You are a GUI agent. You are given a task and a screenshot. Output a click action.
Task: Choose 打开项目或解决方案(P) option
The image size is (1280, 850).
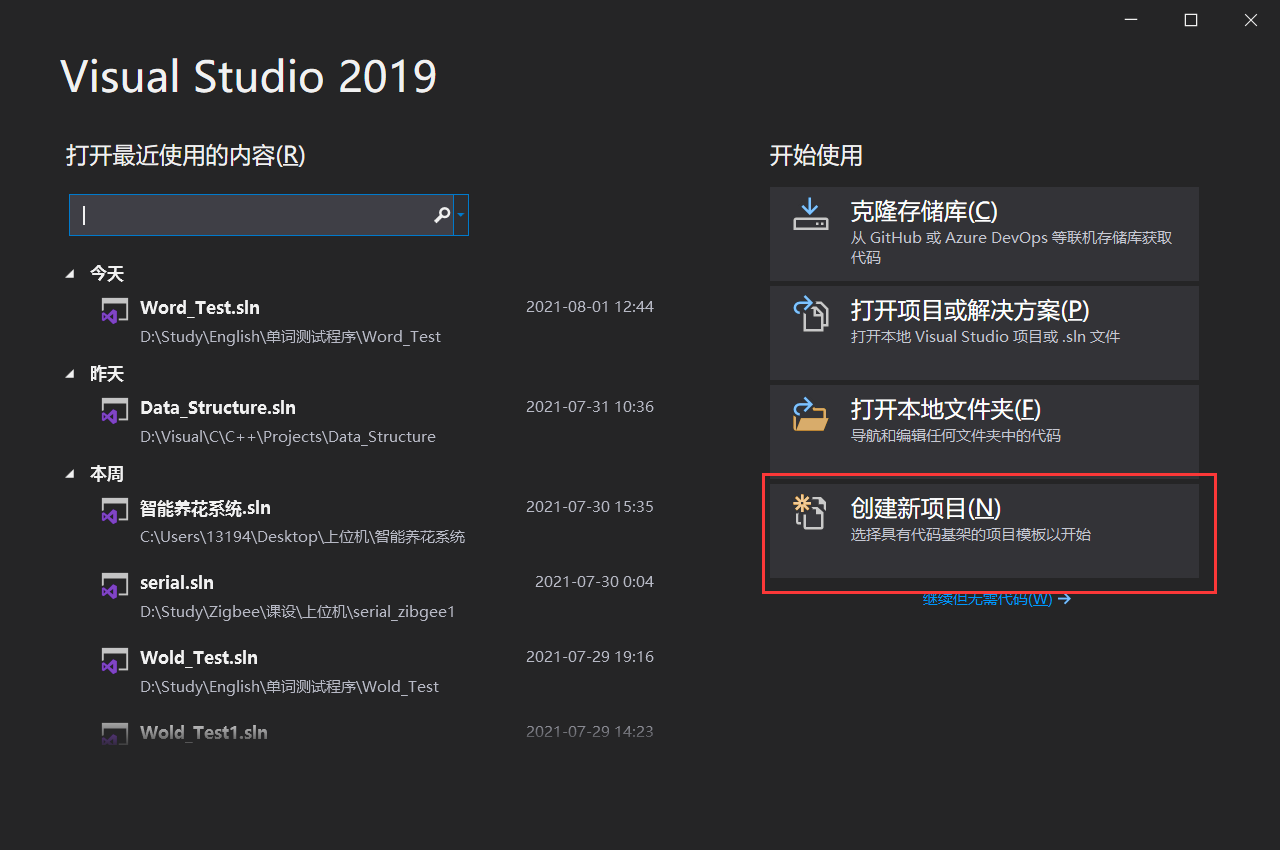click(x=984, y=332)
